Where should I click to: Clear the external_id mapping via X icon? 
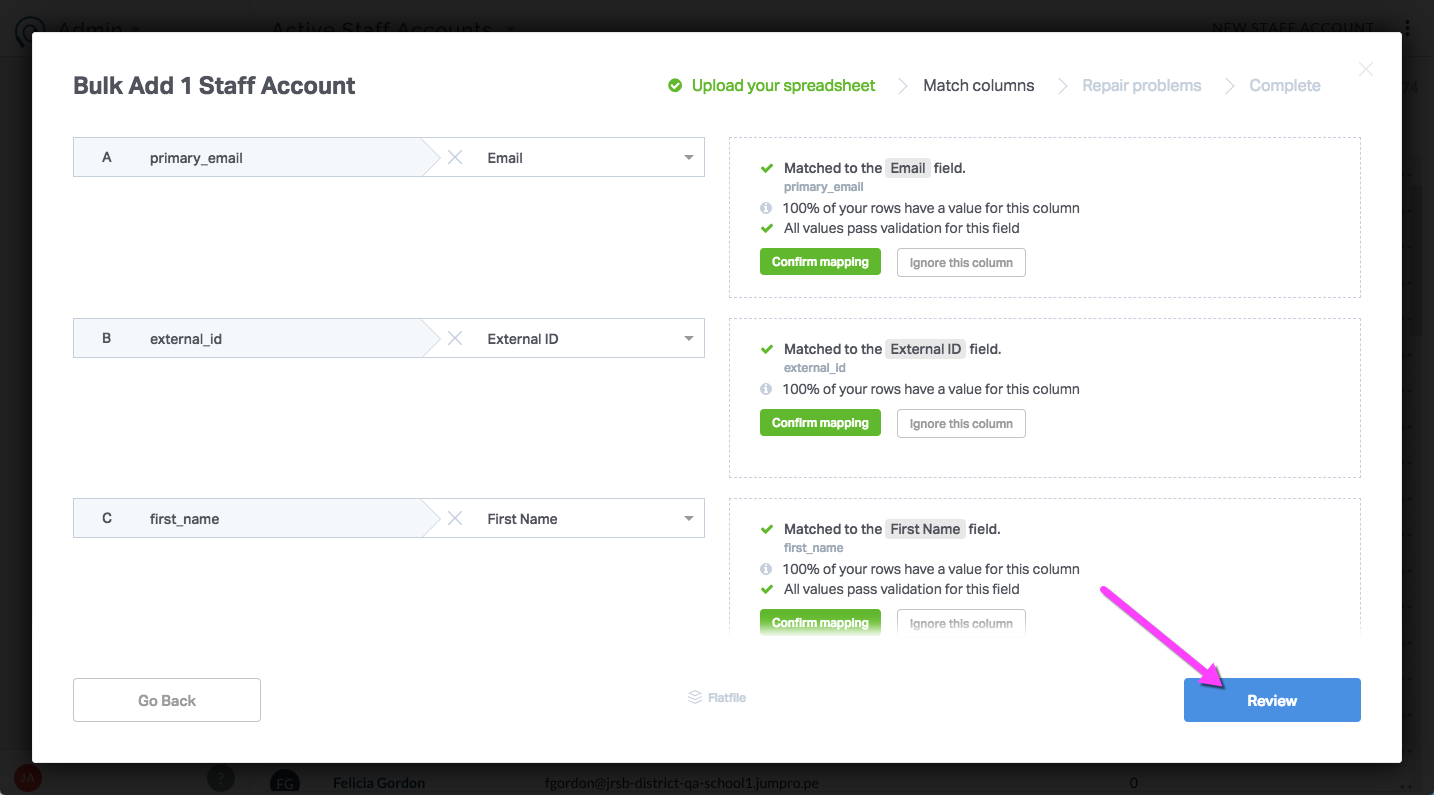[455, 339]
